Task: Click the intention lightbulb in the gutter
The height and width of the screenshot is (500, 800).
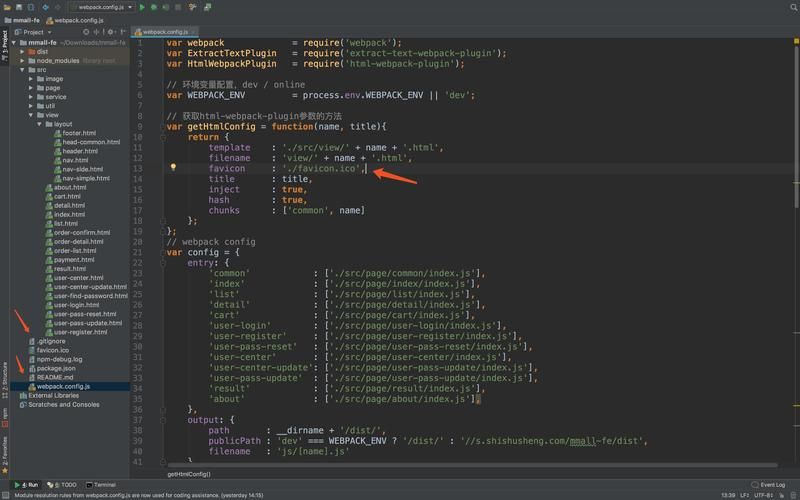Action: (173, 168)
